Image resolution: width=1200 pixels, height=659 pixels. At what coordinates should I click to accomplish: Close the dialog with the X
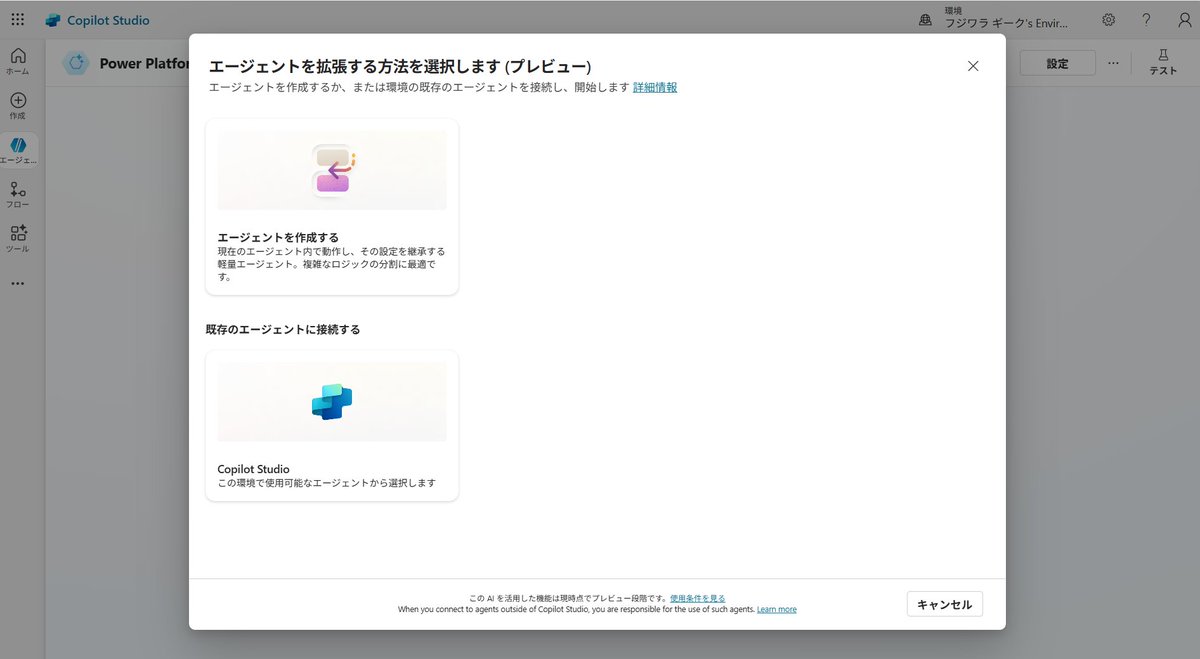point(973,66)
